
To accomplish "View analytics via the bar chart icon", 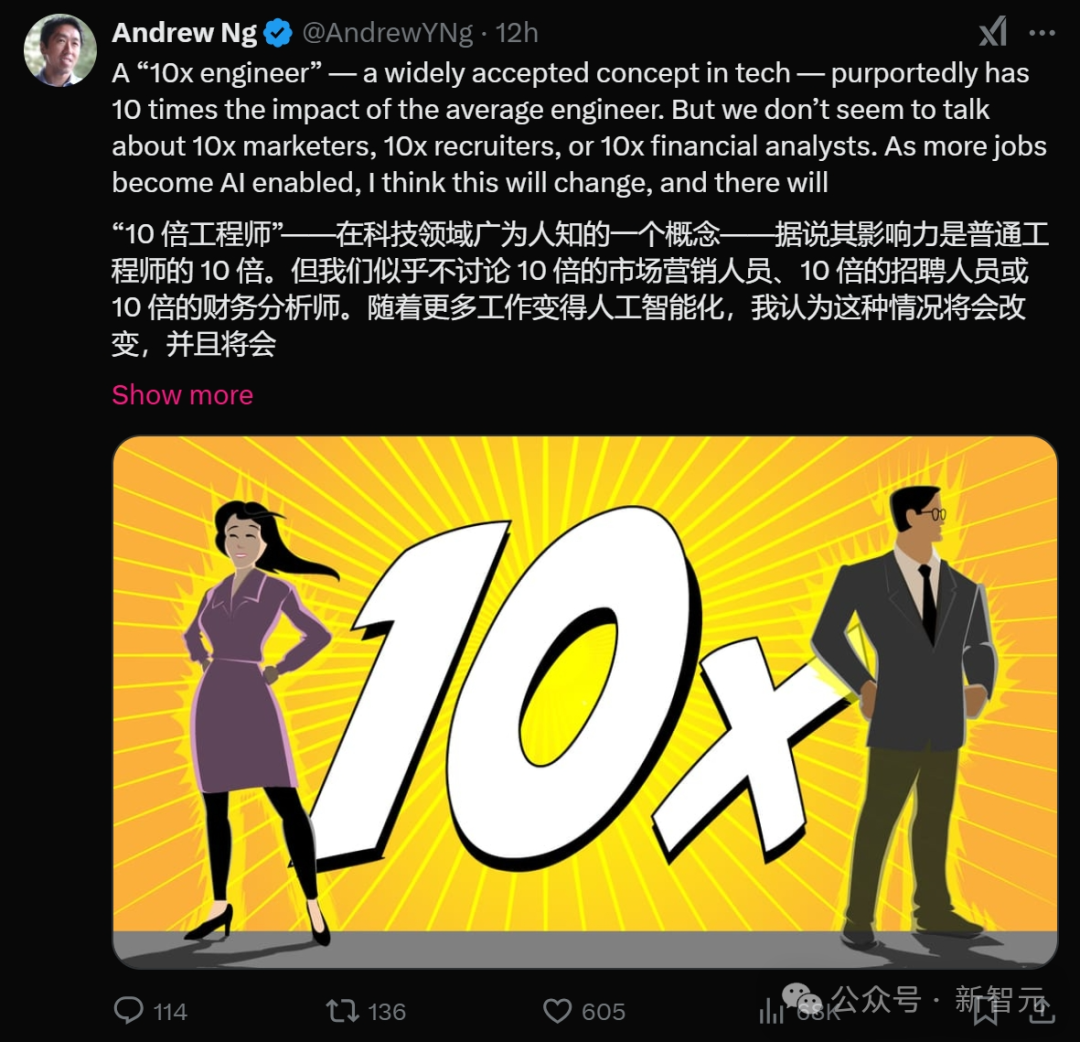I will point(771,1011).
